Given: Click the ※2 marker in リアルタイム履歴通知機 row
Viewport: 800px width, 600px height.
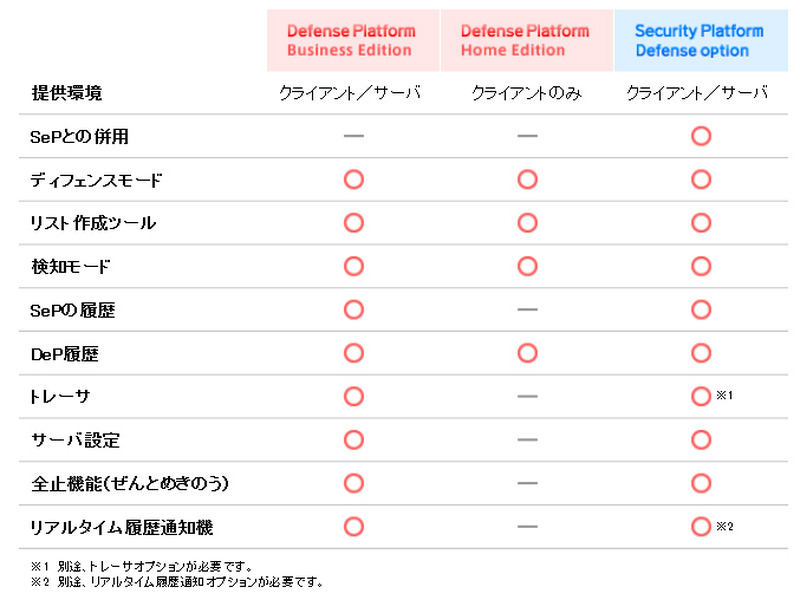Looking at the screenshot, I should 726,526.
